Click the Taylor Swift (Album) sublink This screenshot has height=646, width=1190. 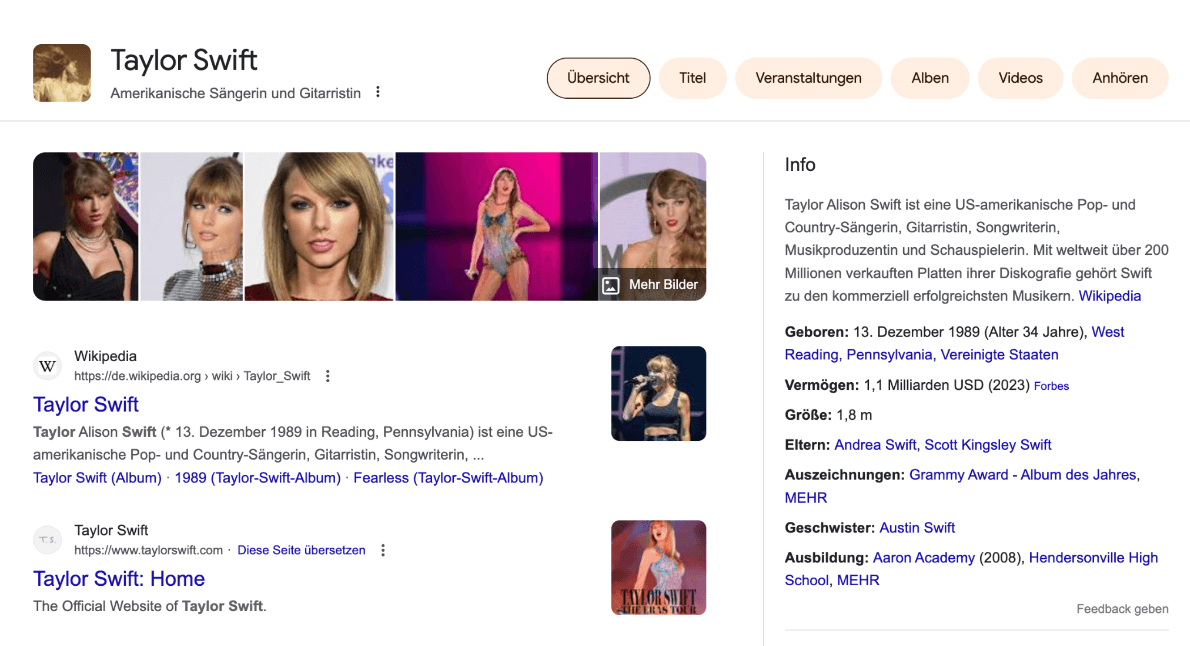[97, 477]
